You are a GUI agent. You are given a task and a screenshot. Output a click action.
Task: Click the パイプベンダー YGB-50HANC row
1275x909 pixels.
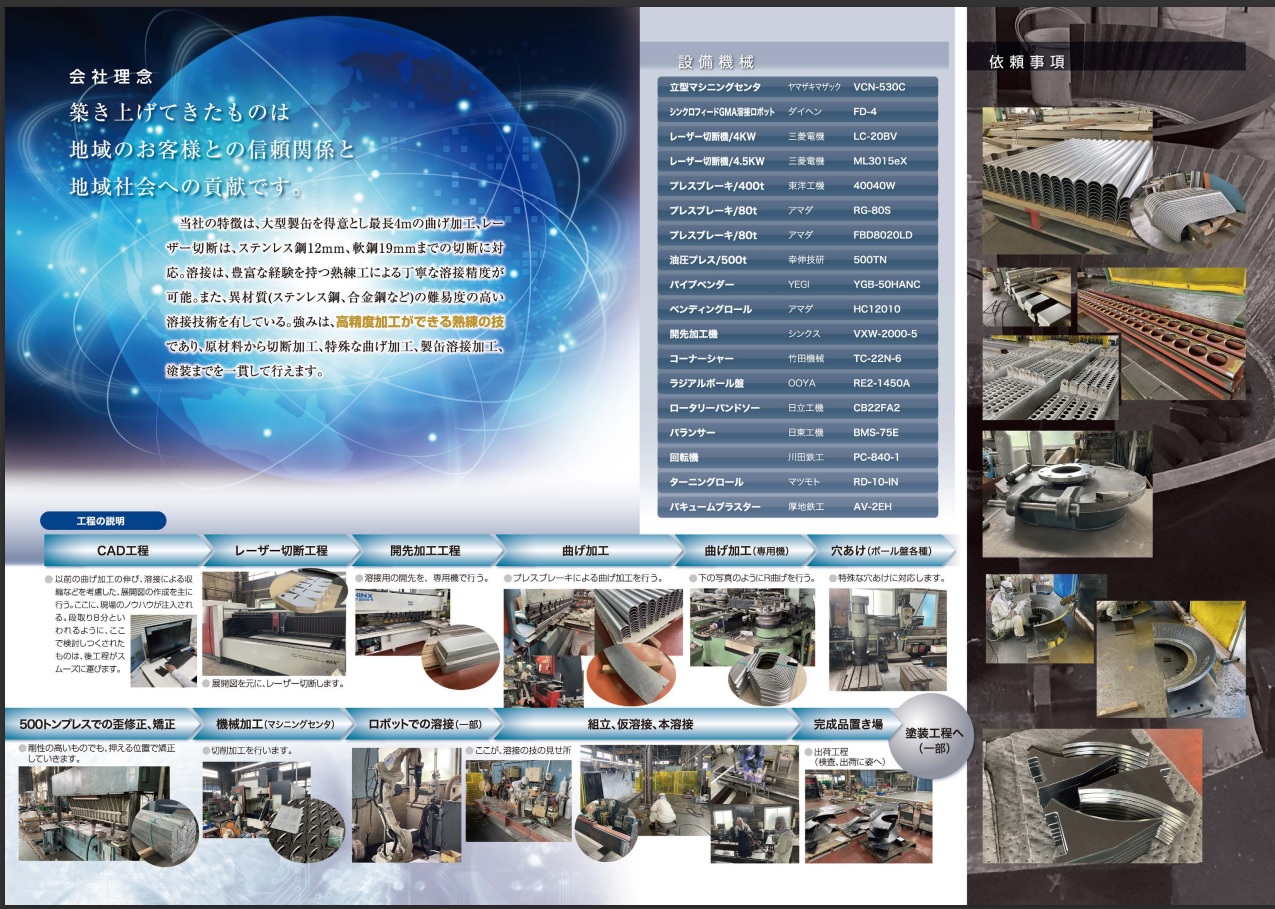797,284
